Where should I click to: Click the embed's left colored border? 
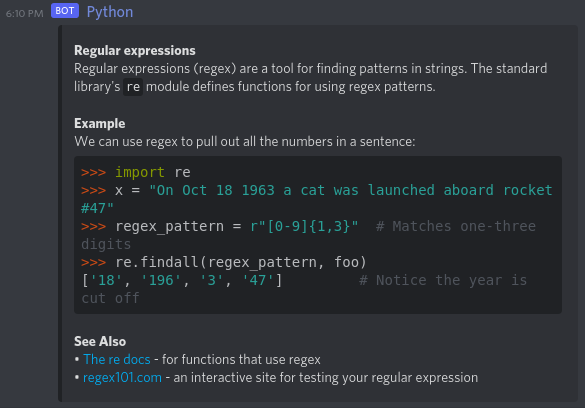60,213
